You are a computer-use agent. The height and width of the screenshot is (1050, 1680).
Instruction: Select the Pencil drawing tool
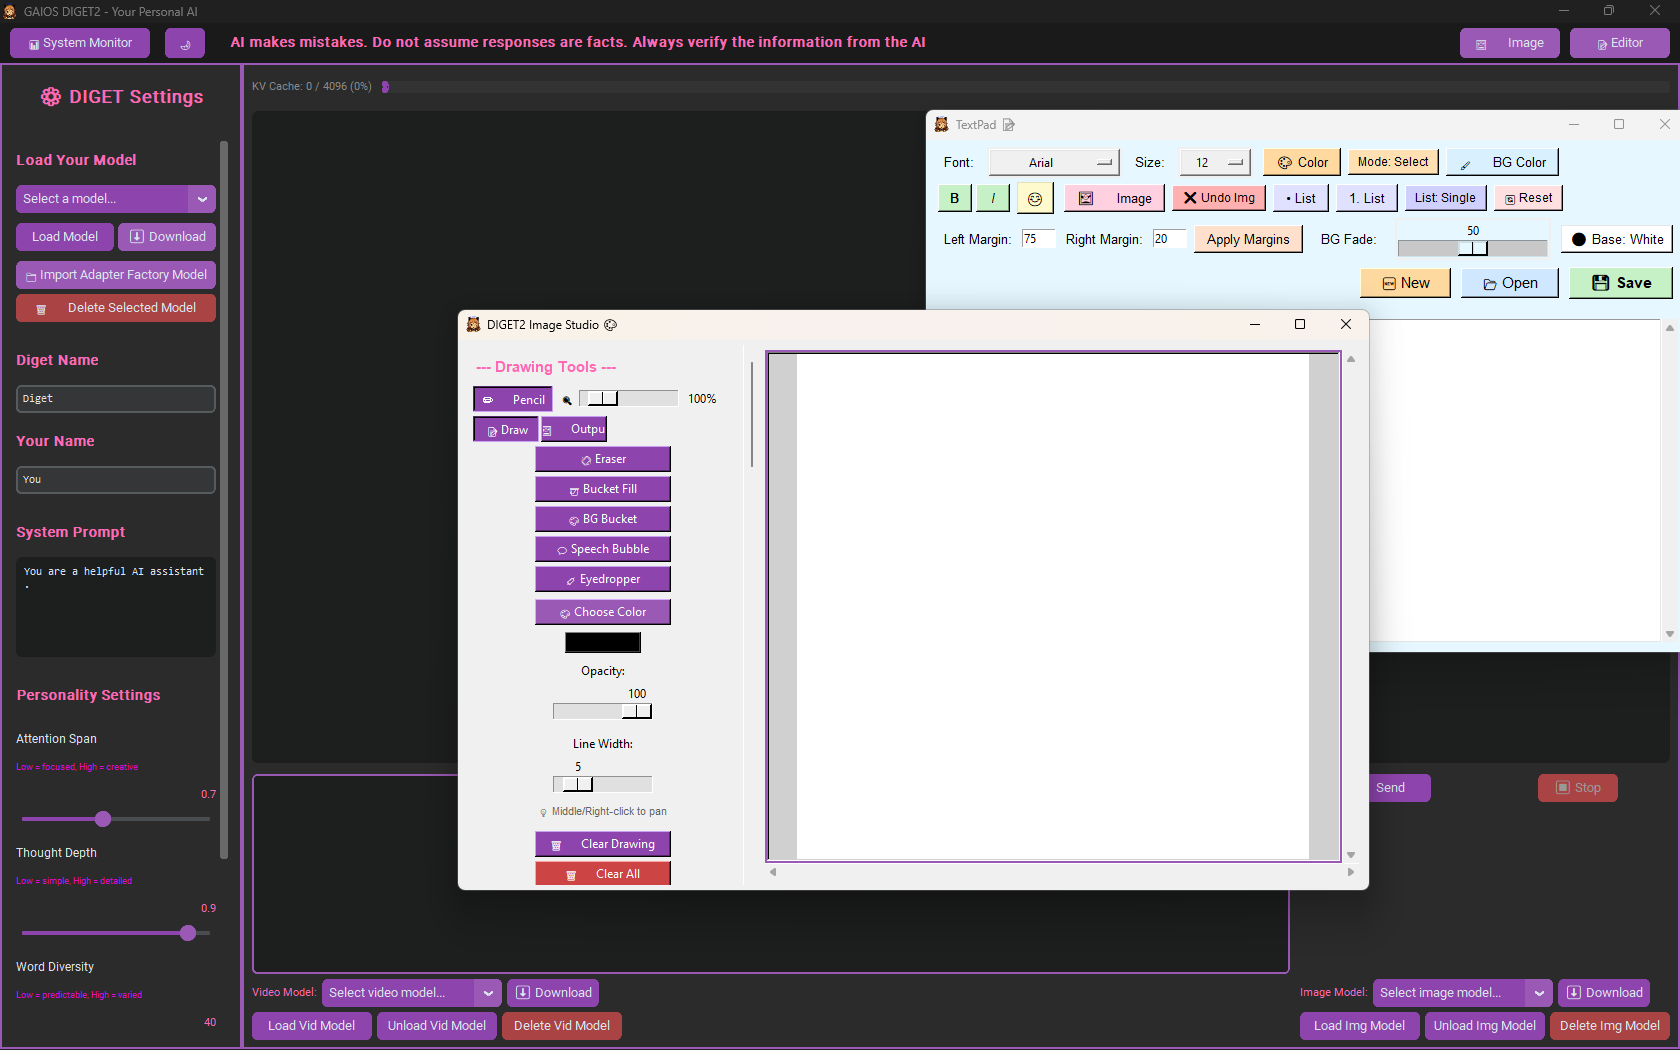coord(512,398)
